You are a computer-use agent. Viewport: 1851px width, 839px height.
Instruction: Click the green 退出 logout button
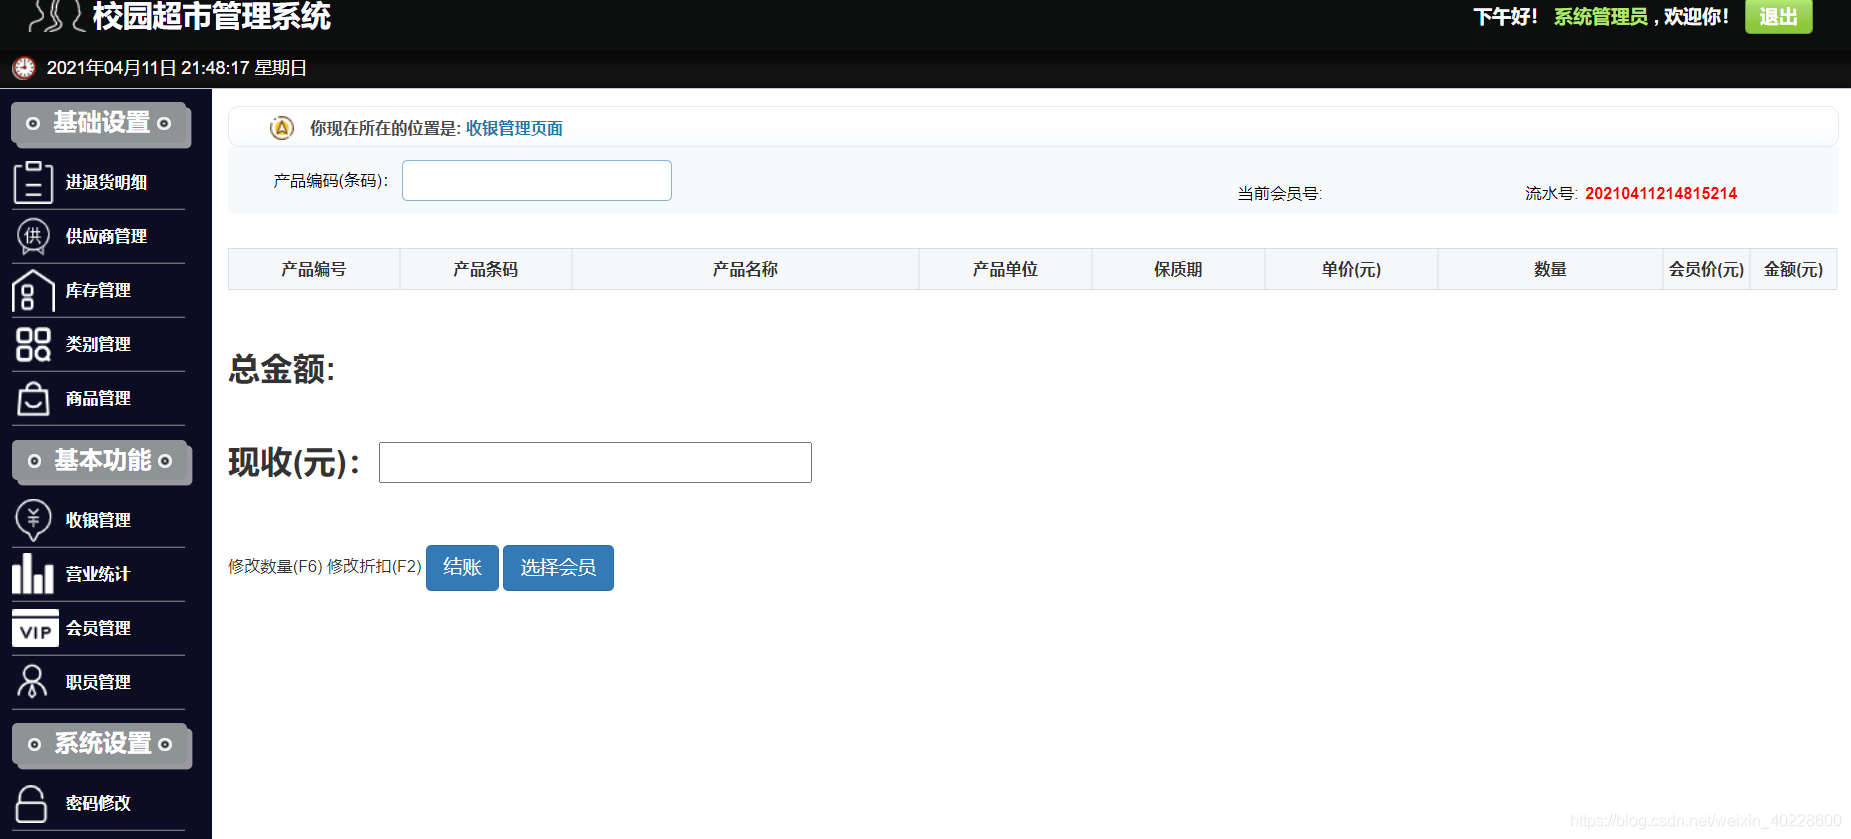click(1778, 16)
